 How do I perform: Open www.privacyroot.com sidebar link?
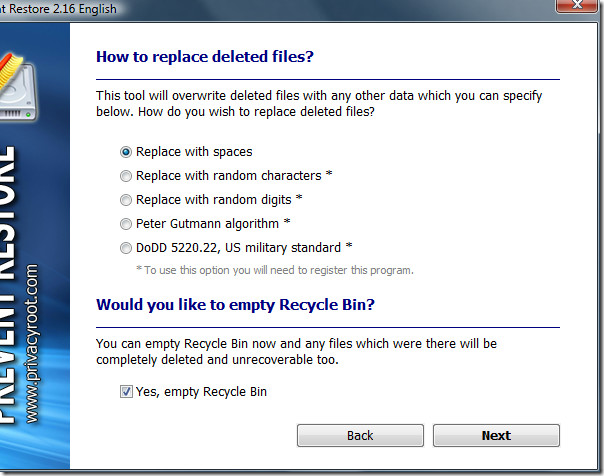point(32,344)
